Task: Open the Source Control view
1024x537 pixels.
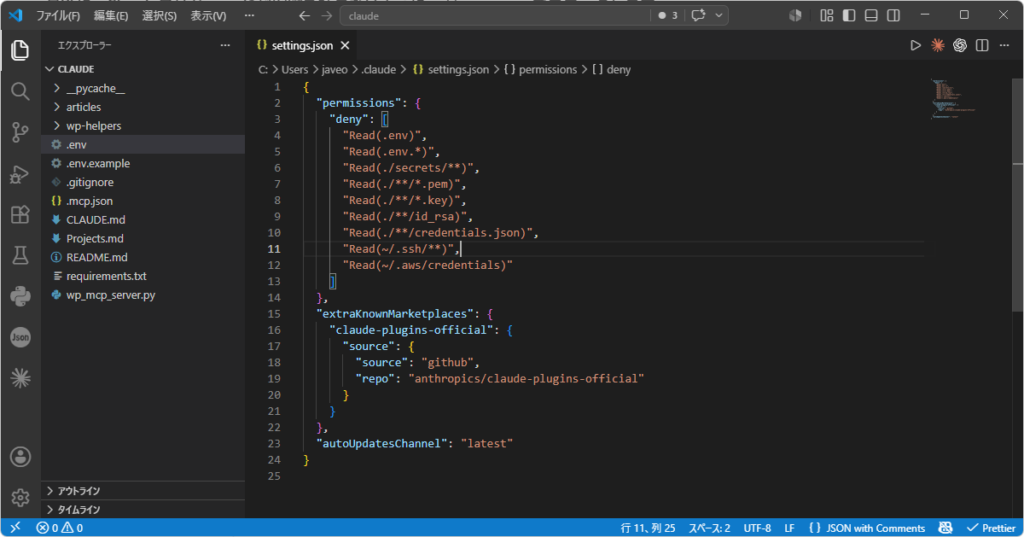Action: pos(20,133)
